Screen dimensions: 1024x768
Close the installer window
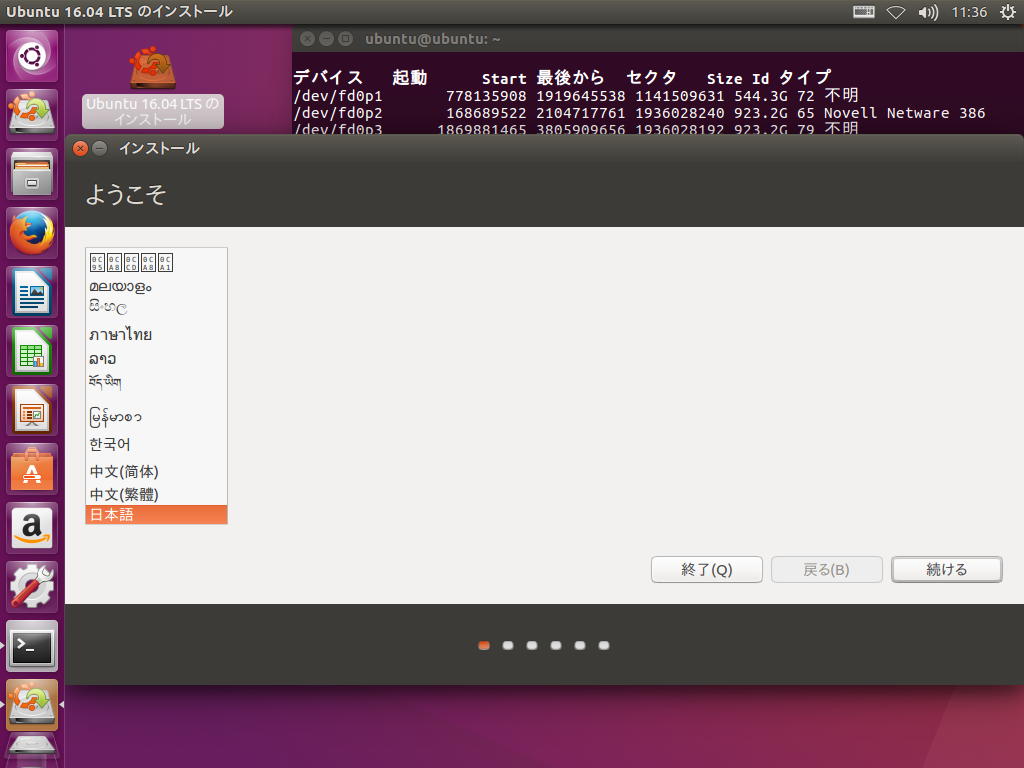[x=80, y=148]
